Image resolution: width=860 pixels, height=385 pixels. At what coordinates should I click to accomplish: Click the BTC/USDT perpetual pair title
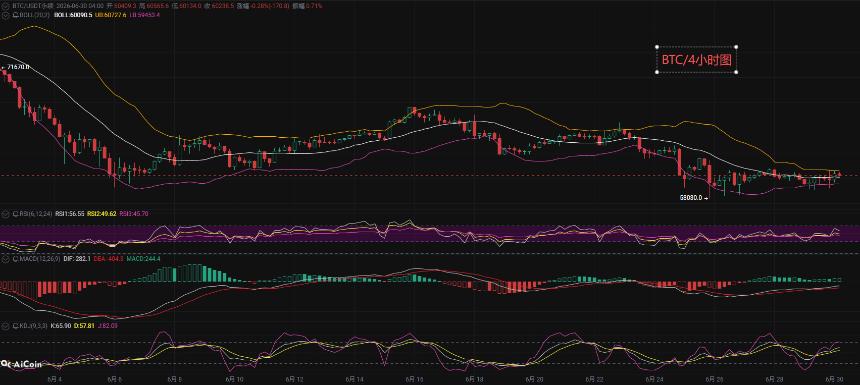coord(32,5)
